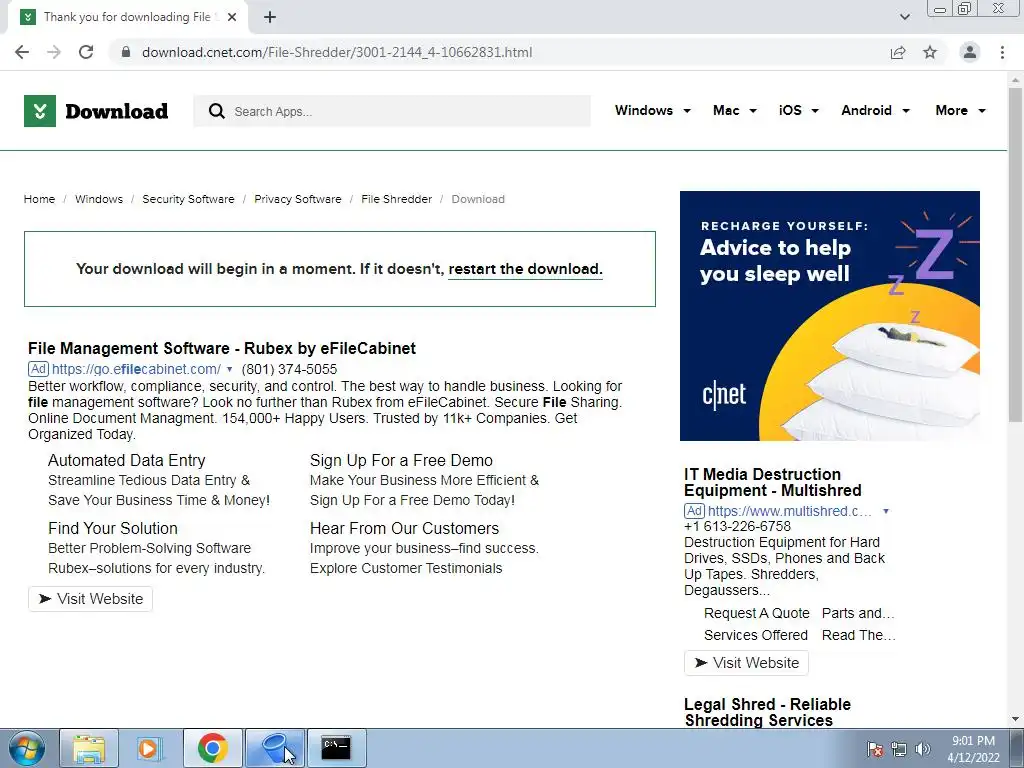Open 'Automated Data Entry' sitelink

point(127,460)
